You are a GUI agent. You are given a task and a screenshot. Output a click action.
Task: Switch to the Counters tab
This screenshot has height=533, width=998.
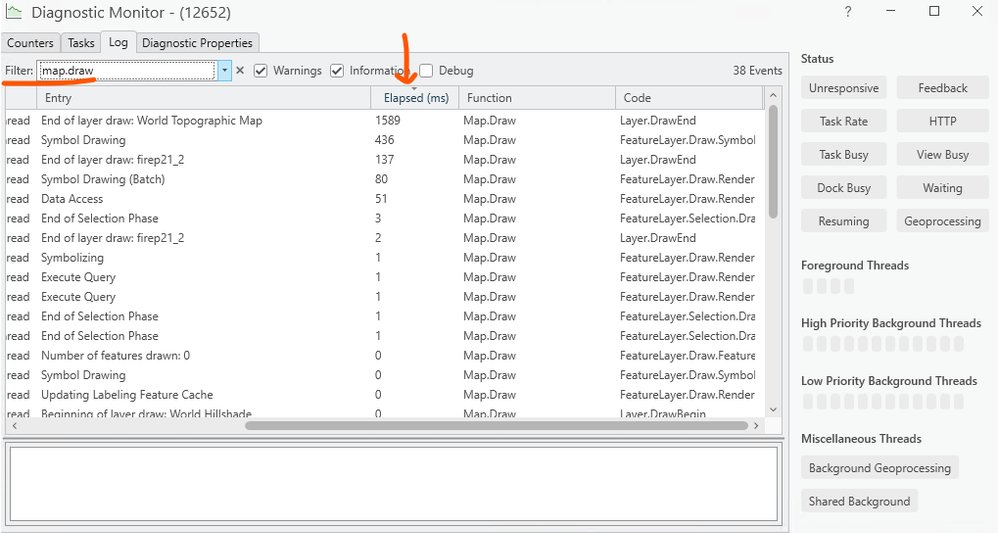coord(31,43)
